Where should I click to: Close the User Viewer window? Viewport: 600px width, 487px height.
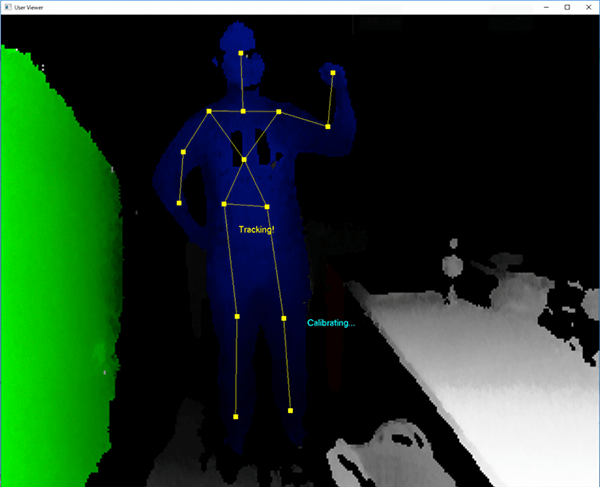click(589, 7)
